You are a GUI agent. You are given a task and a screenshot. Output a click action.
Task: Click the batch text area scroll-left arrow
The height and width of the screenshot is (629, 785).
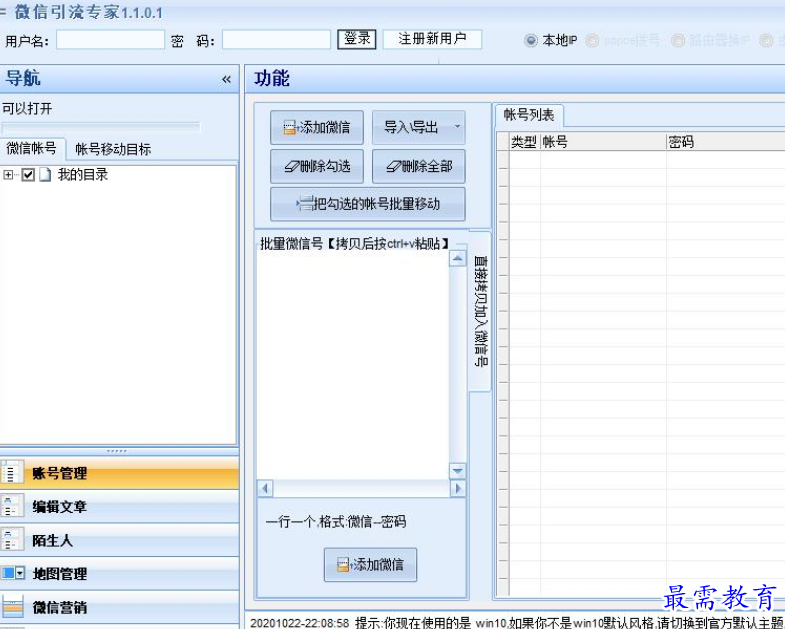tap(265, 488)
